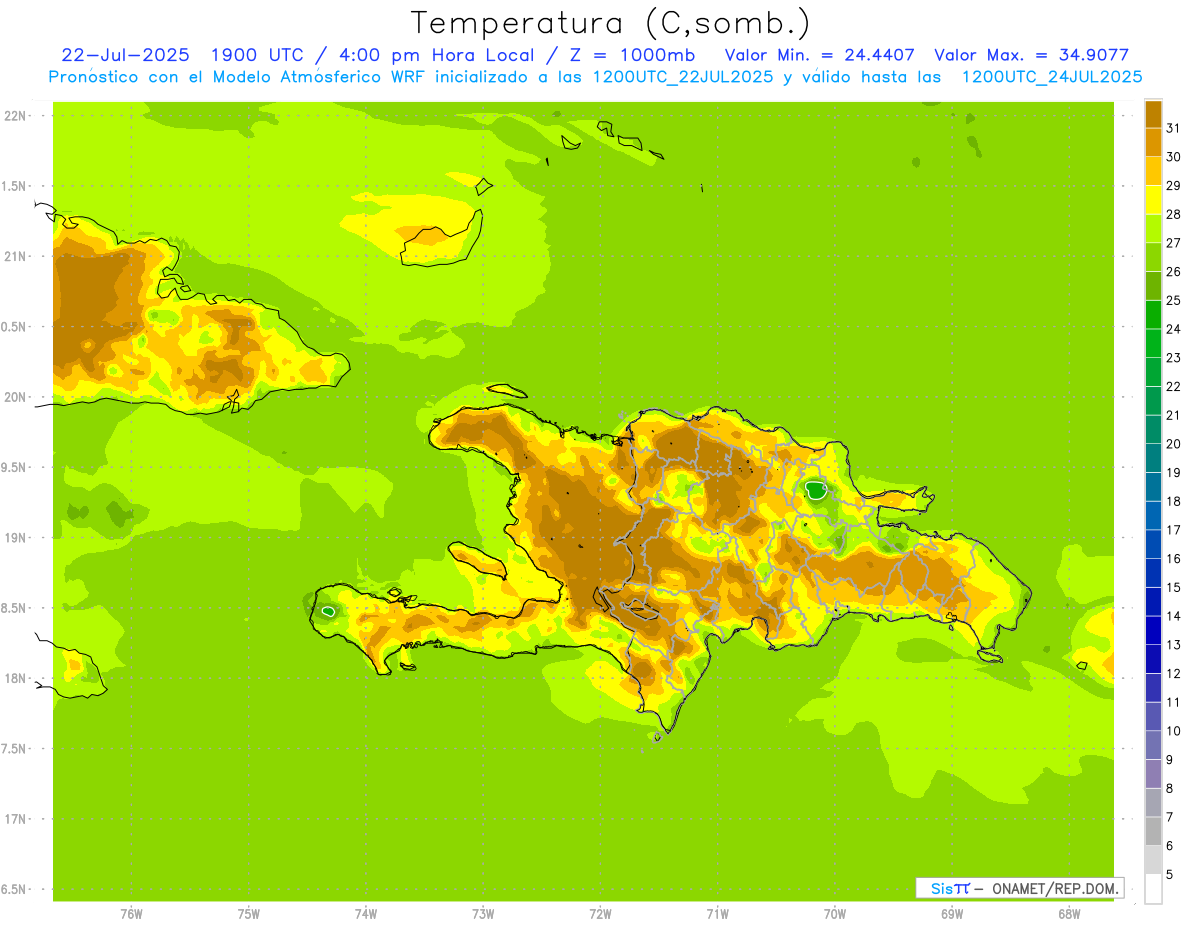
Task: Click the legend color band between 8 and 9
Action: 1153,774
